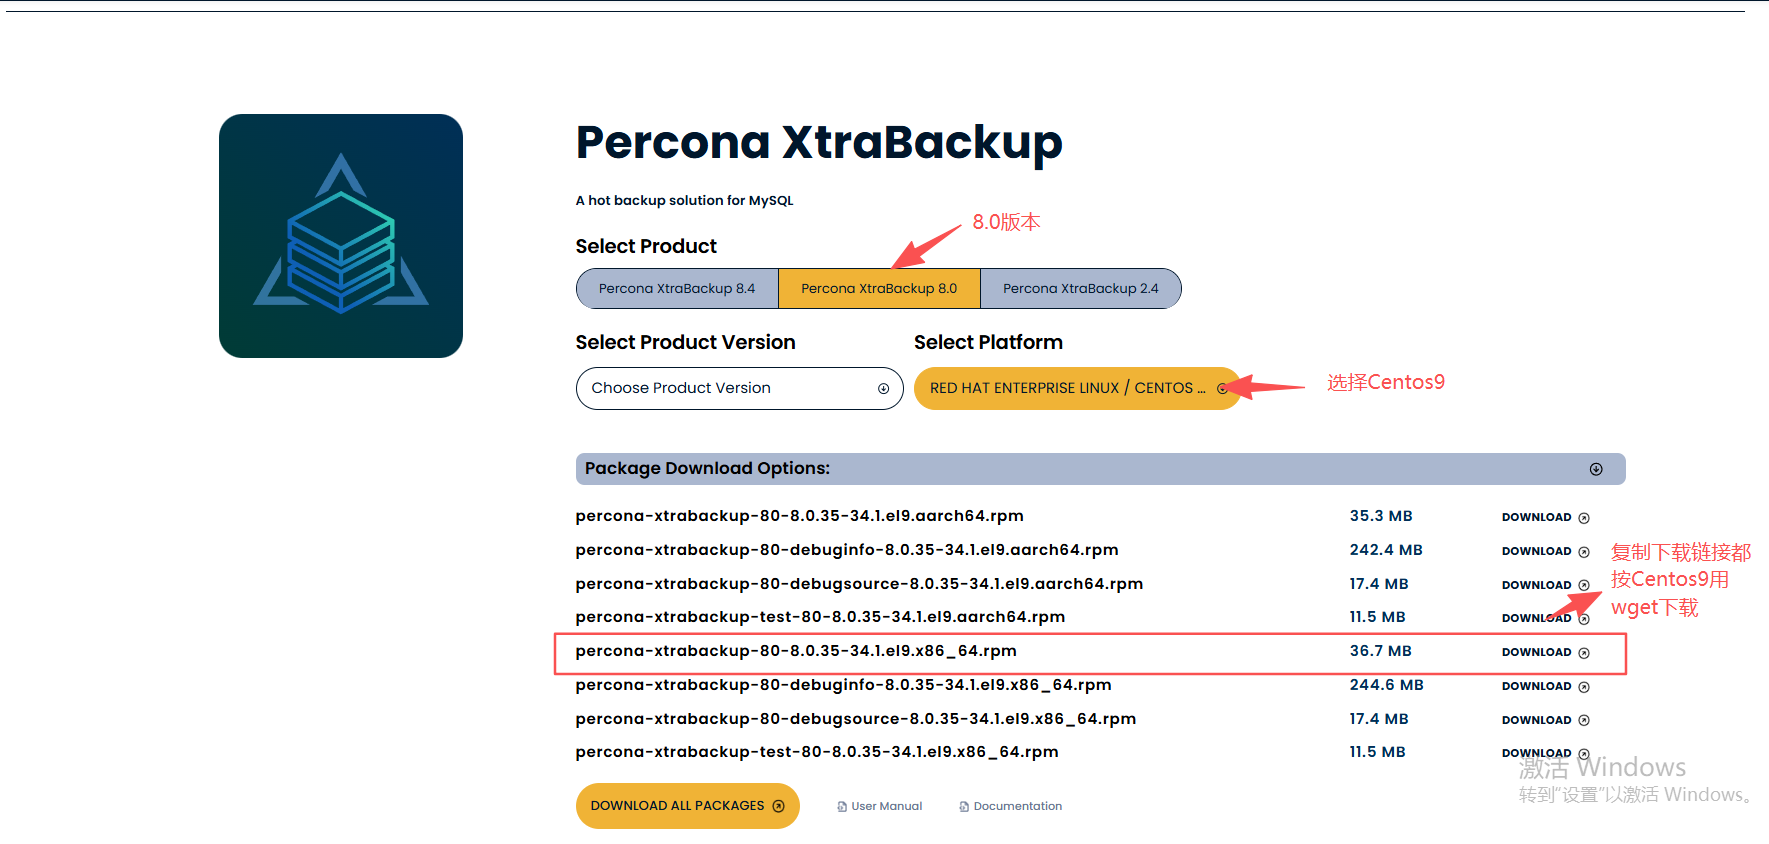Screen dimensions: 1769x844
Task: Click the Select Product heading
Action: point(646,246)
